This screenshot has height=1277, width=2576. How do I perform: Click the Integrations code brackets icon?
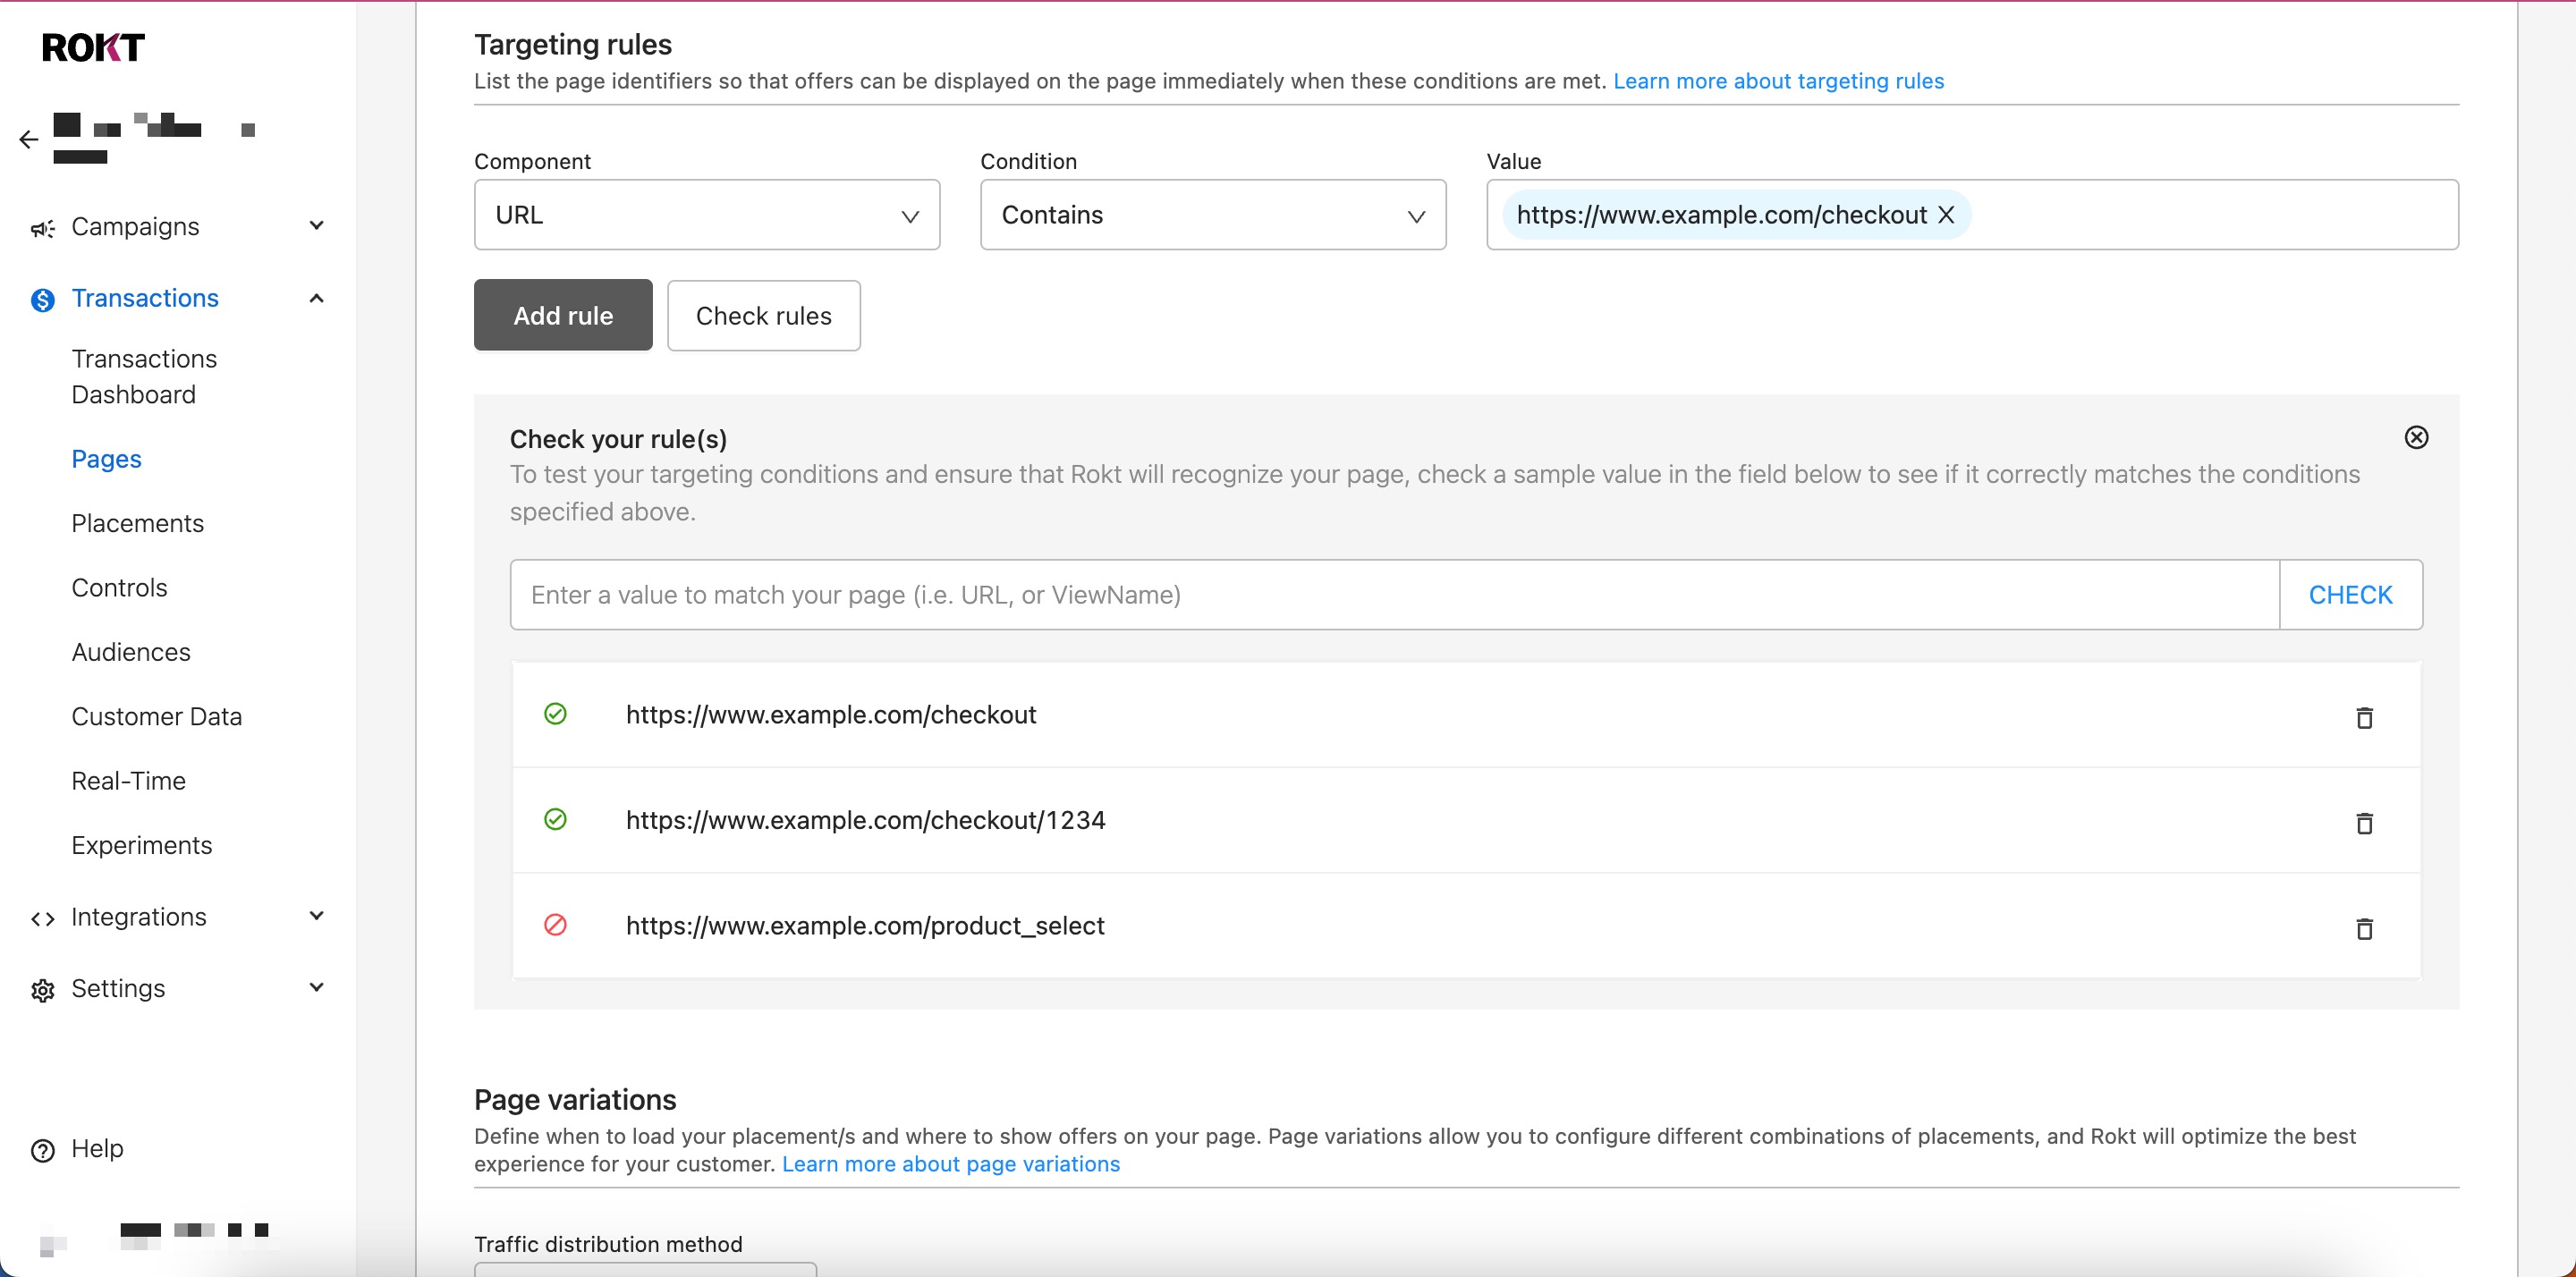pyautogui.click(x=42, y=918)
